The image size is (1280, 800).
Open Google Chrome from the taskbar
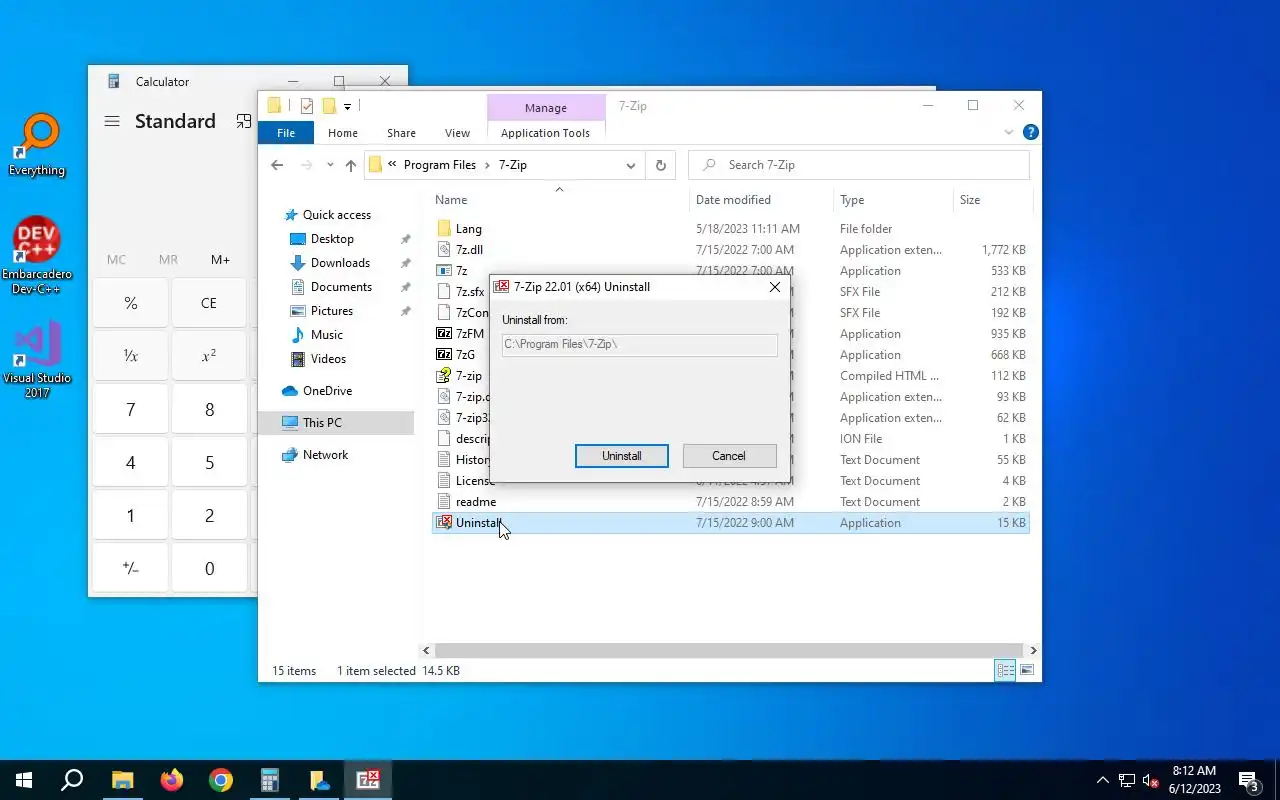[221, 780]
